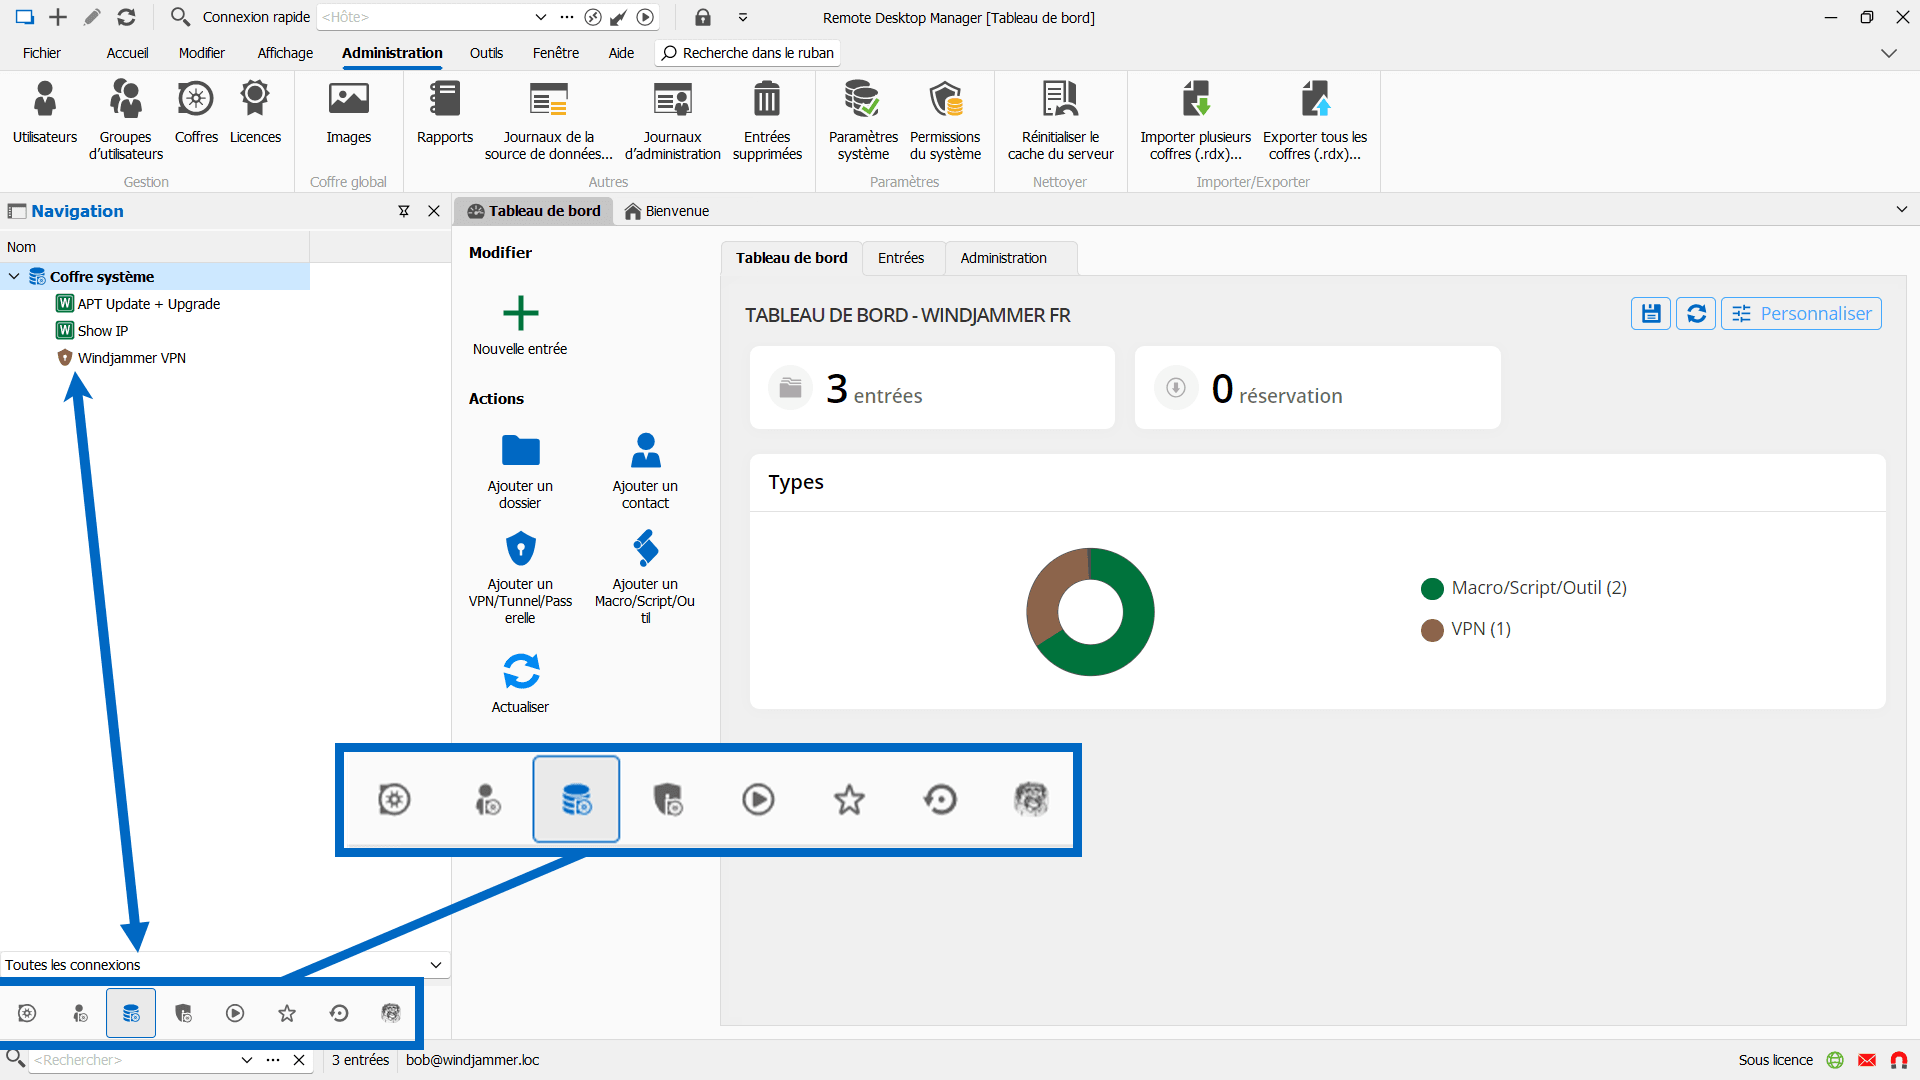Toggle the lock icon in title bar

703,17
